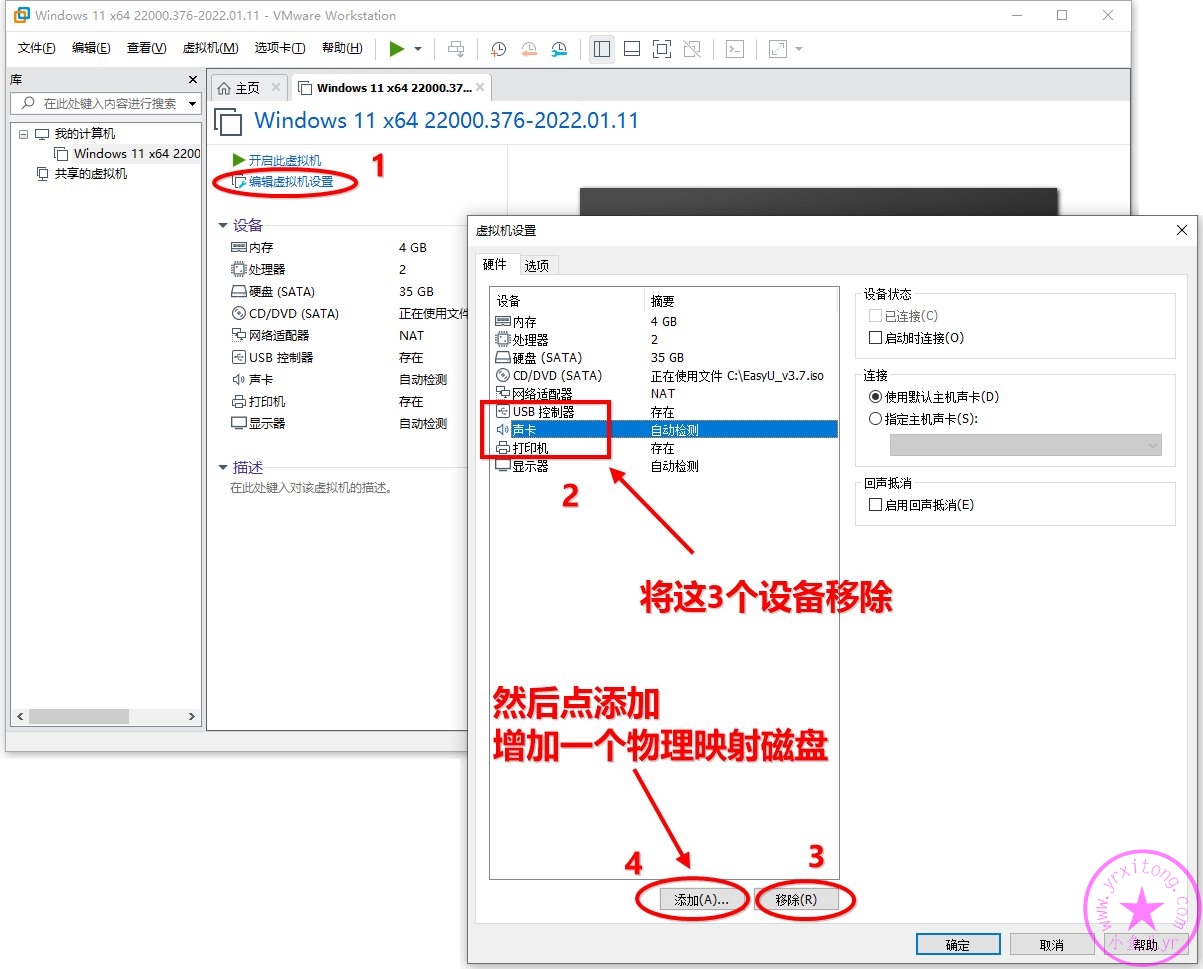Image resolution: width=1203 pixels, height=969 pixels.
Task: Open the library search dropdown arrow
Action: [193, 103]
